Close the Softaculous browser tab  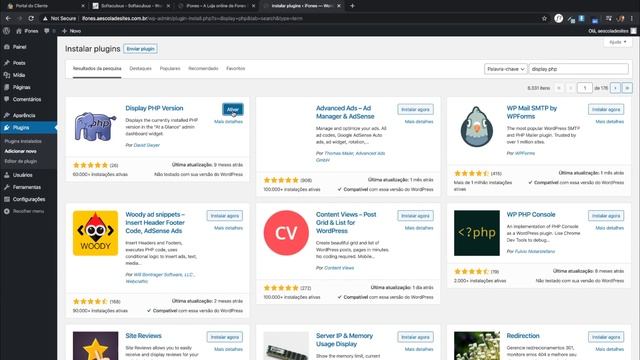pos(168,6)
